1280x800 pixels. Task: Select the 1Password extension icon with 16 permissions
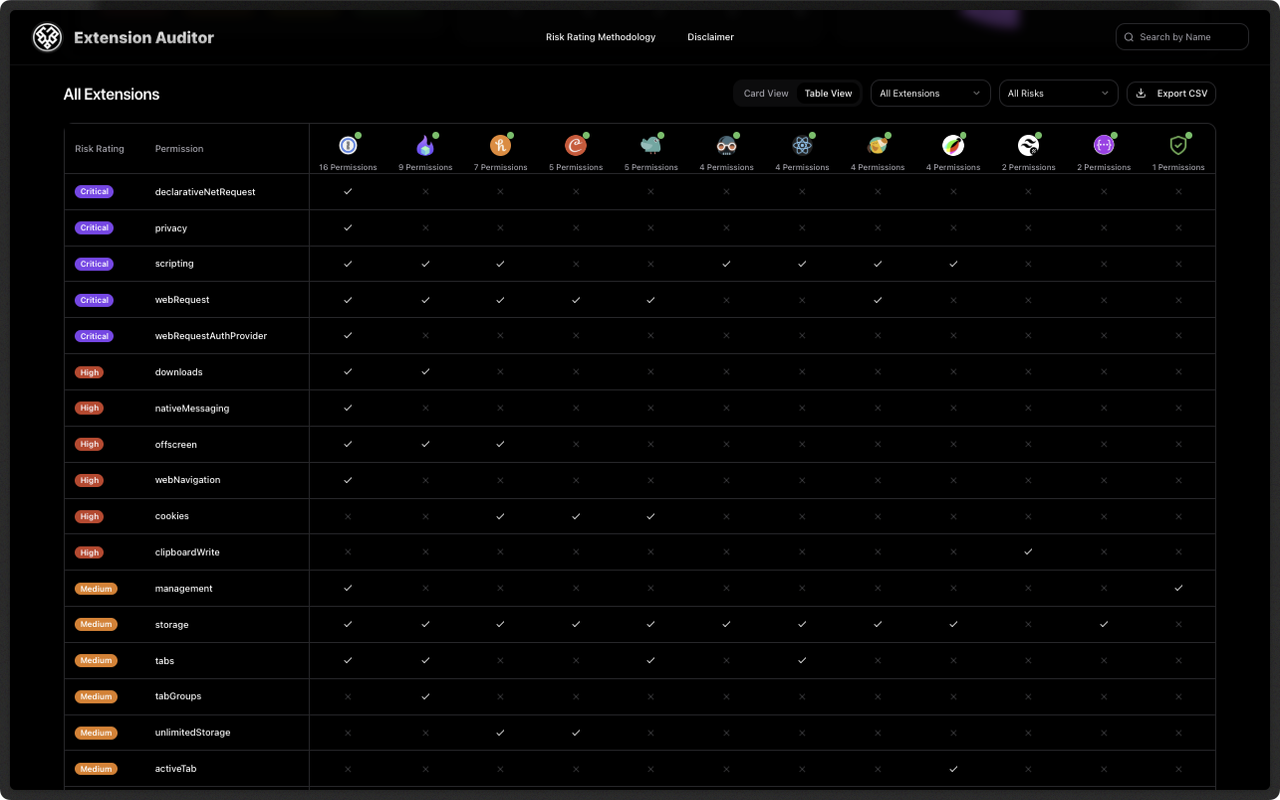tap(348, 146)
